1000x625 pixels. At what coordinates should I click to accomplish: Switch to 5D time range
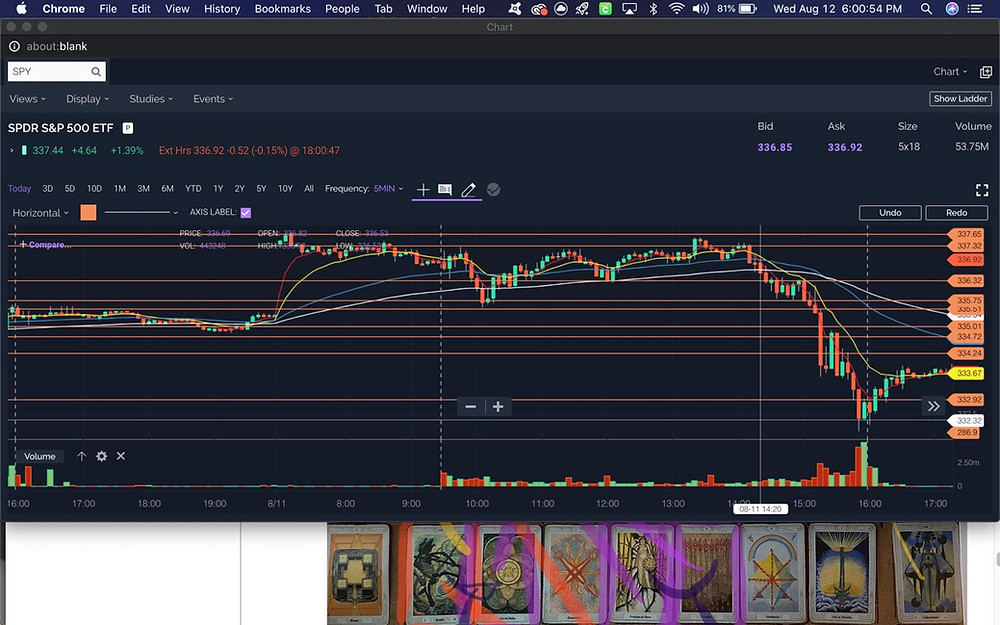(x=70, y=189)
